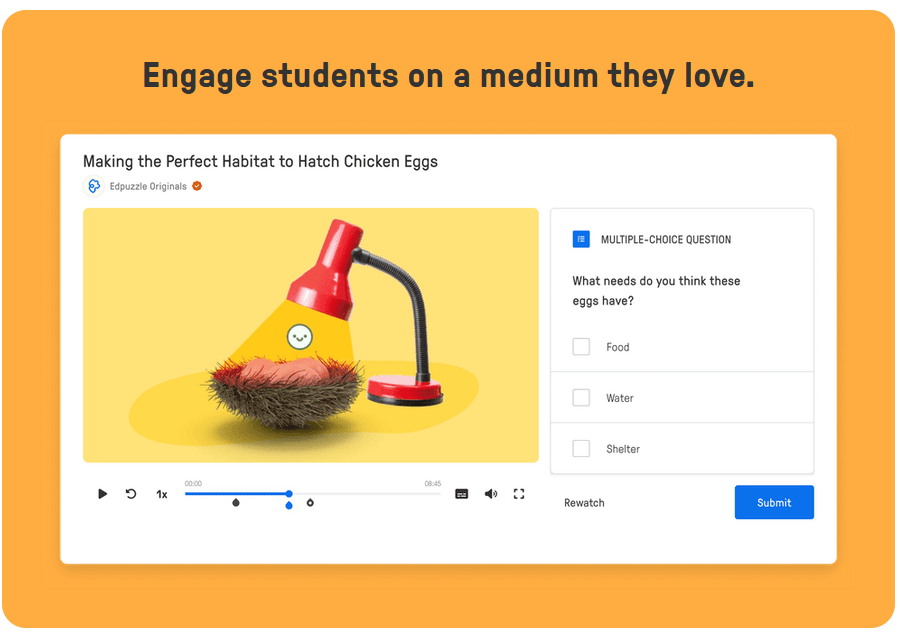Tick the Water checkbox
The width and height of the screenshot is (900, 635).
coord(581,398)
